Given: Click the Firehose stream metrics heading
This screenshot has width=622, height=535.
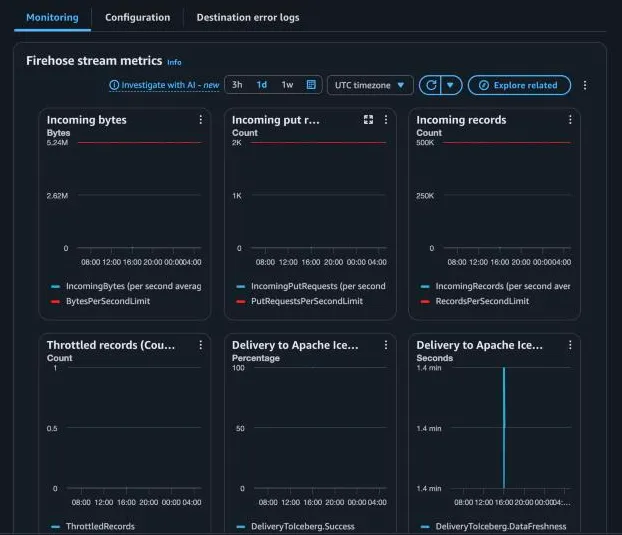Looking at the screenshot, I should click(x=94, y=61).
